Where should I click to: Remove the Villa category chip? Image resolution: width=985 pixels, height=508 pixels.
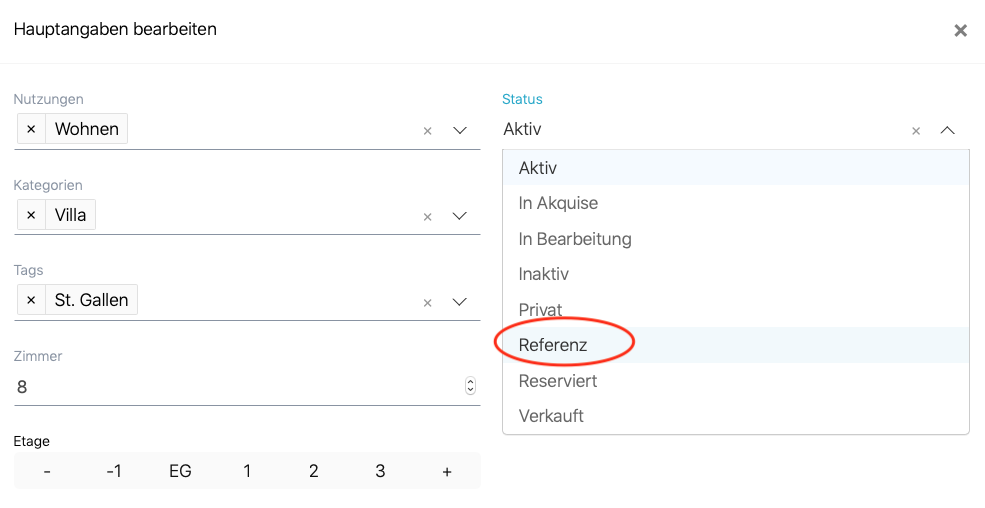(x=31, y=215)
